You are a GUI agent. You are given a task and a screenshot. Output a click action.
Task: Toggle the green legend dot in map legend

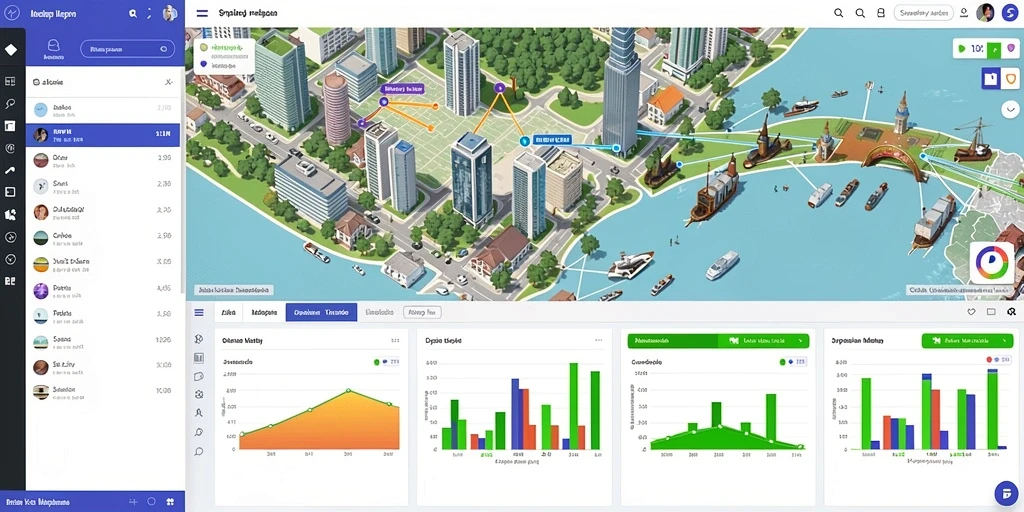pos(204,48)
